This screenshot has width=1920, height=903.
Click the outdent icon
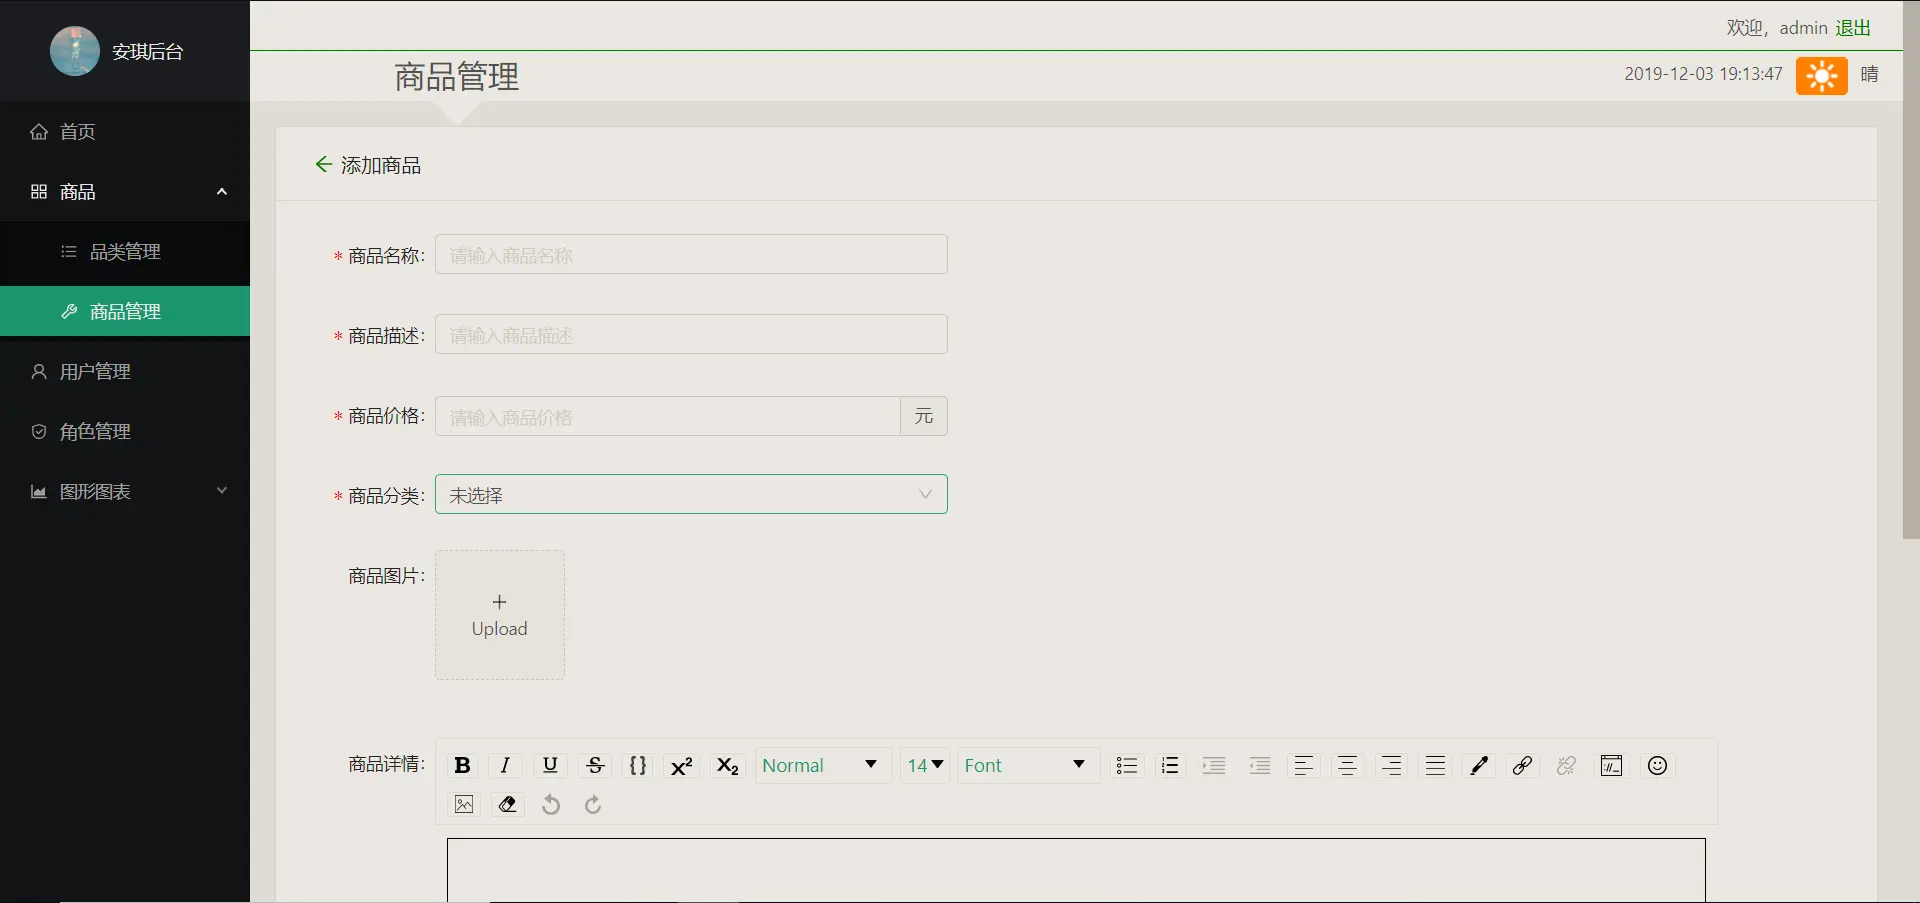(1260, 765)
